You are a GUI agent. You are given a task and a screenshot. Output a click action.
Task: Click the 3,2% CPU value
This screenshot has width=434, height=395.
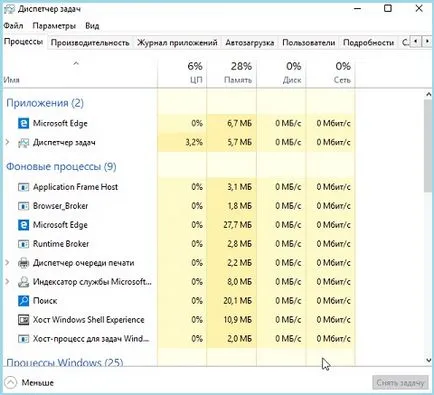click(x=194, y=142)
